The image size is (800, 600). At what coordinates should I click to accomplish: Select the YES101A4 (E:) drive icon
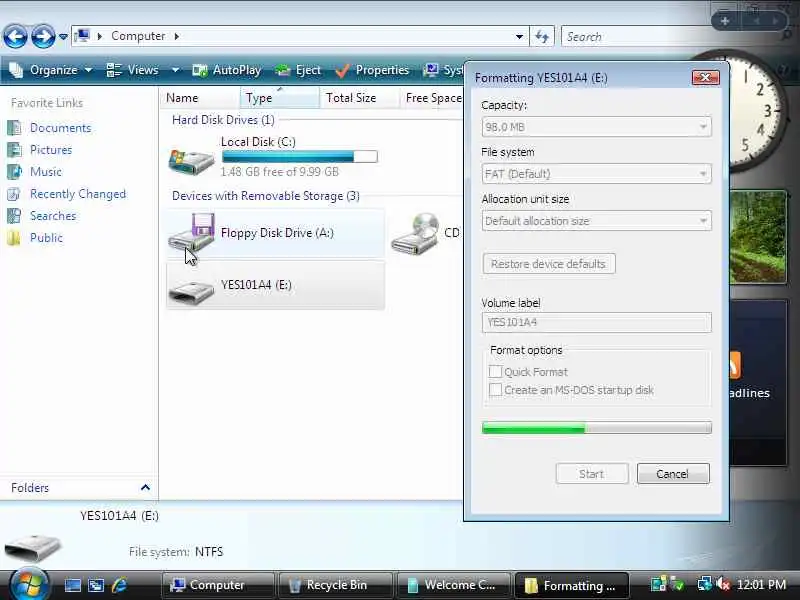(191, 292)
